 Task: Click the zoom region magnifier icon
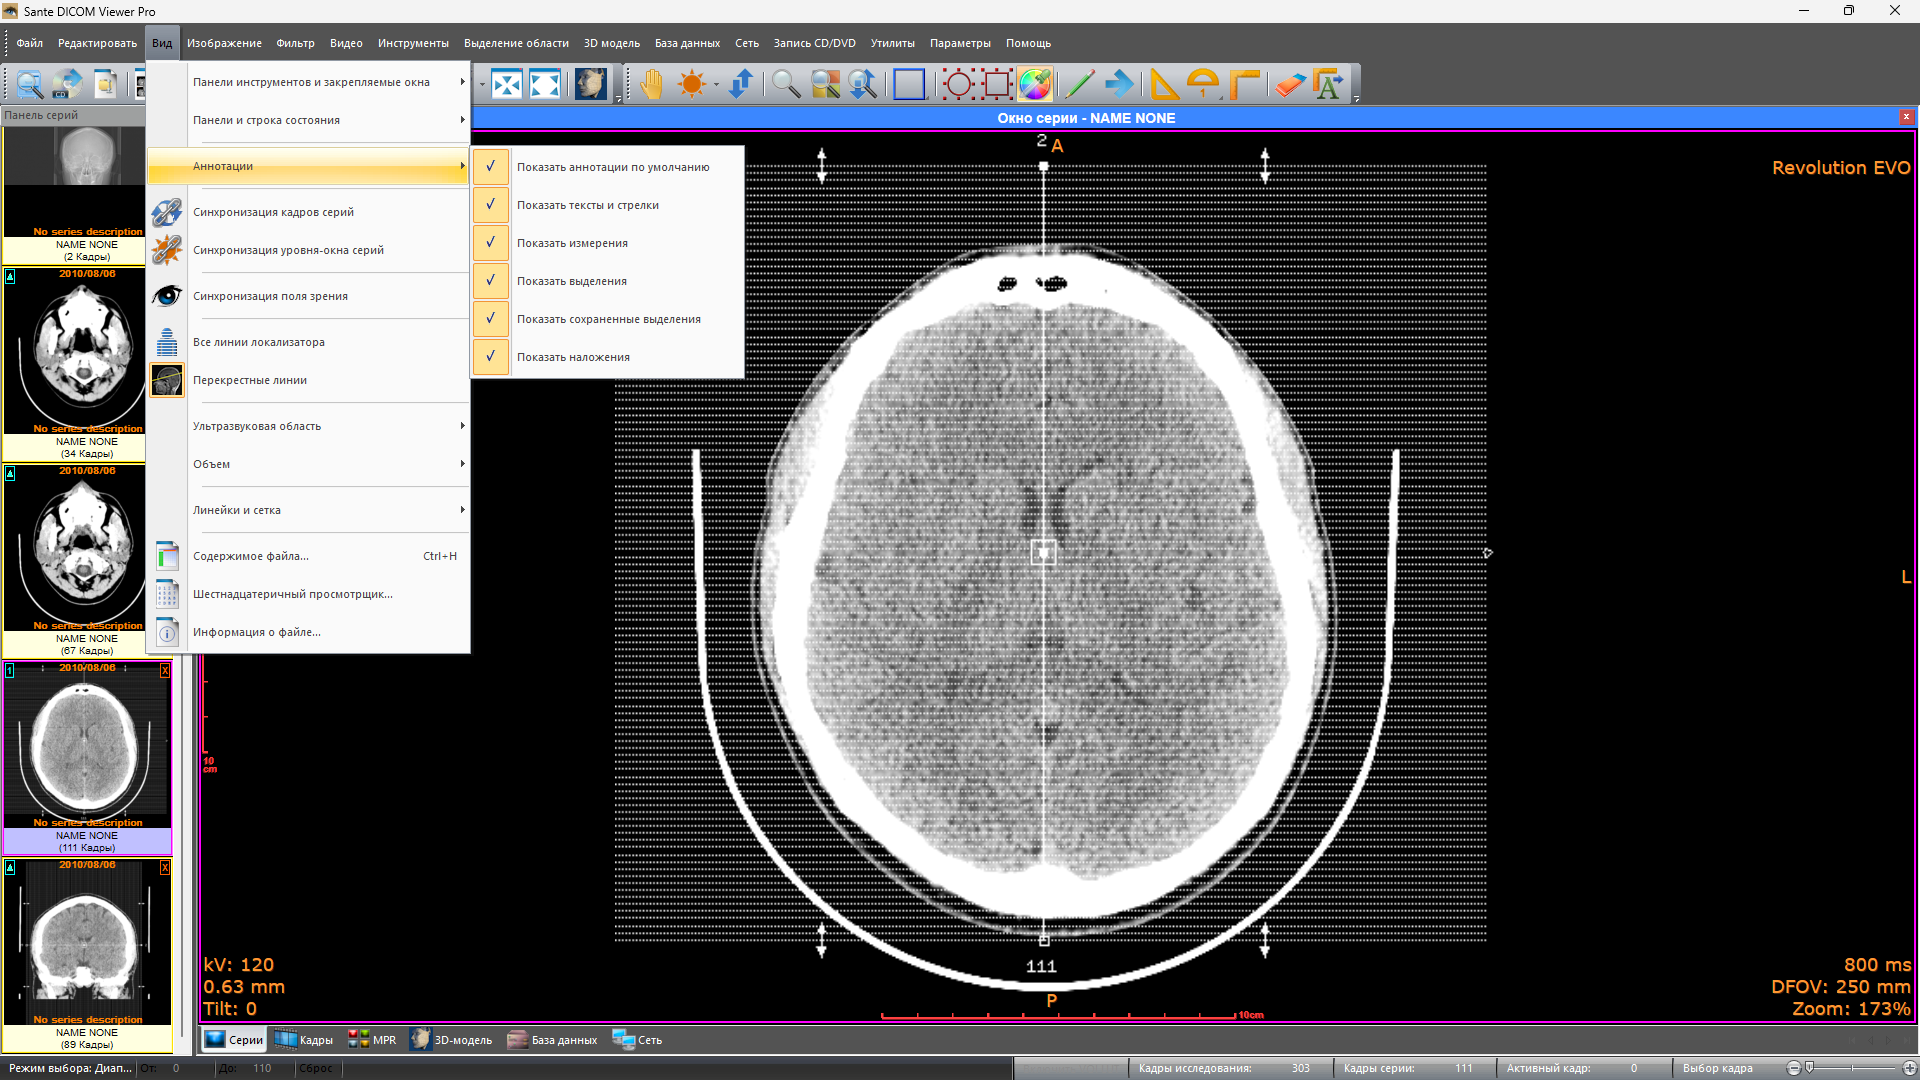coord(825,84)
